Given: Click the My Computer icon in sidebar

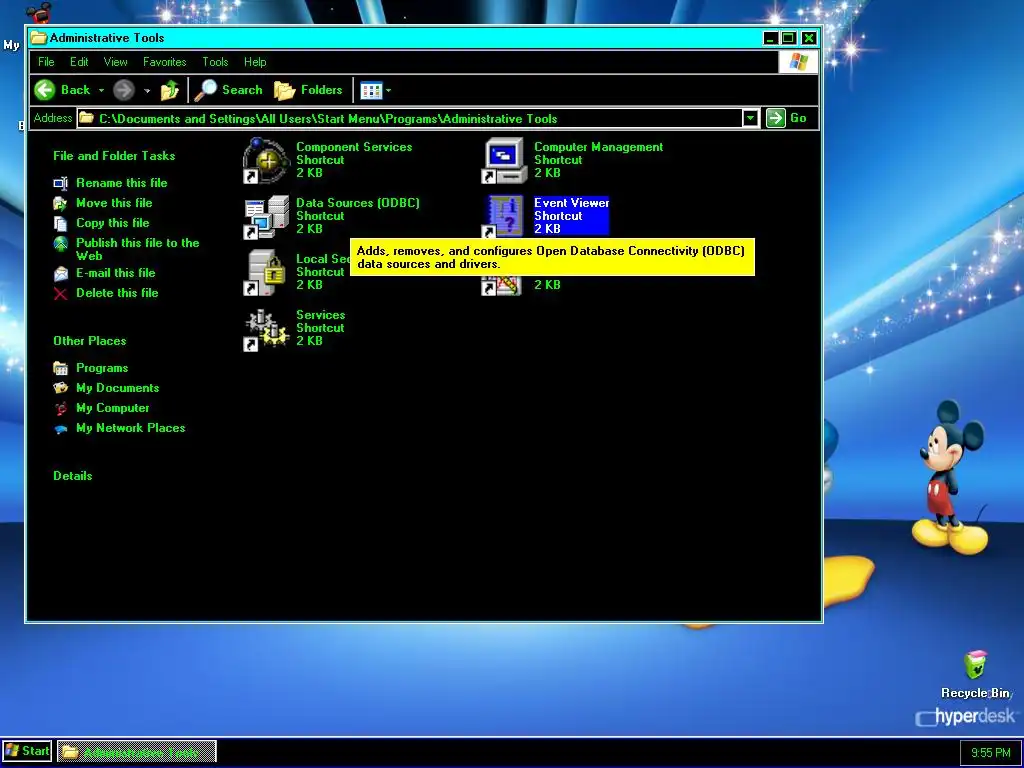Looking at the screenshot, I should (x=60, y=409).
